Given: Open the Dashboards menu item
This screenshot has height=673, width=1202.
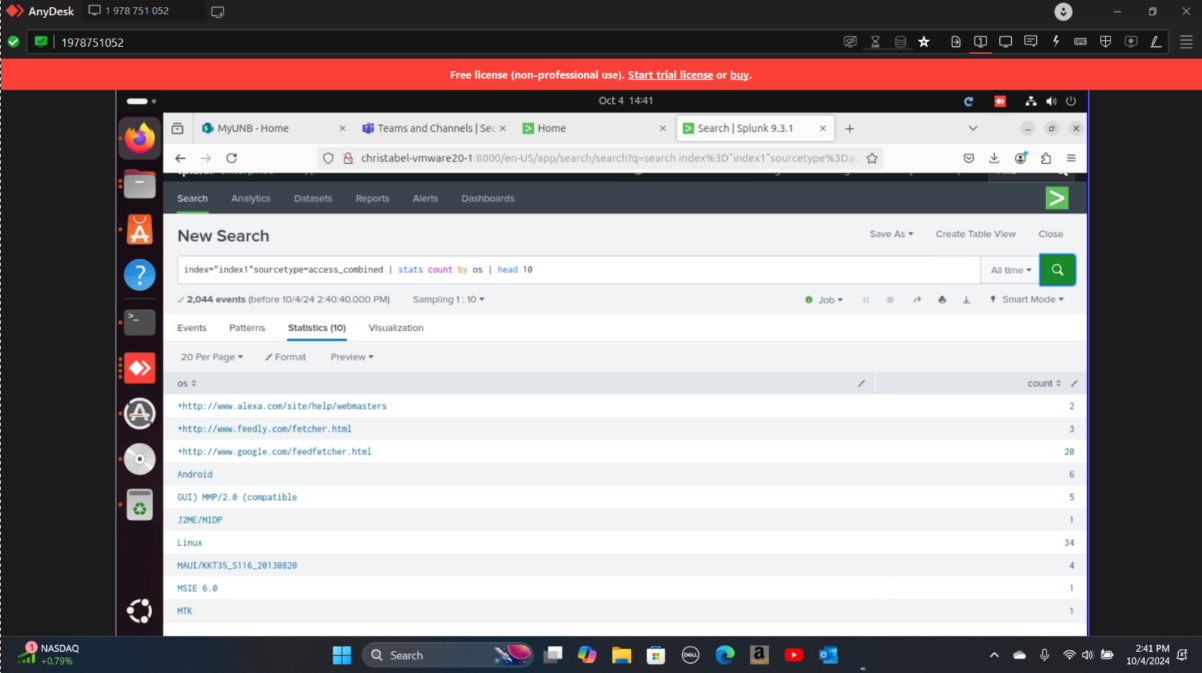Looking at the screenshot, I should tap(487, 198).
